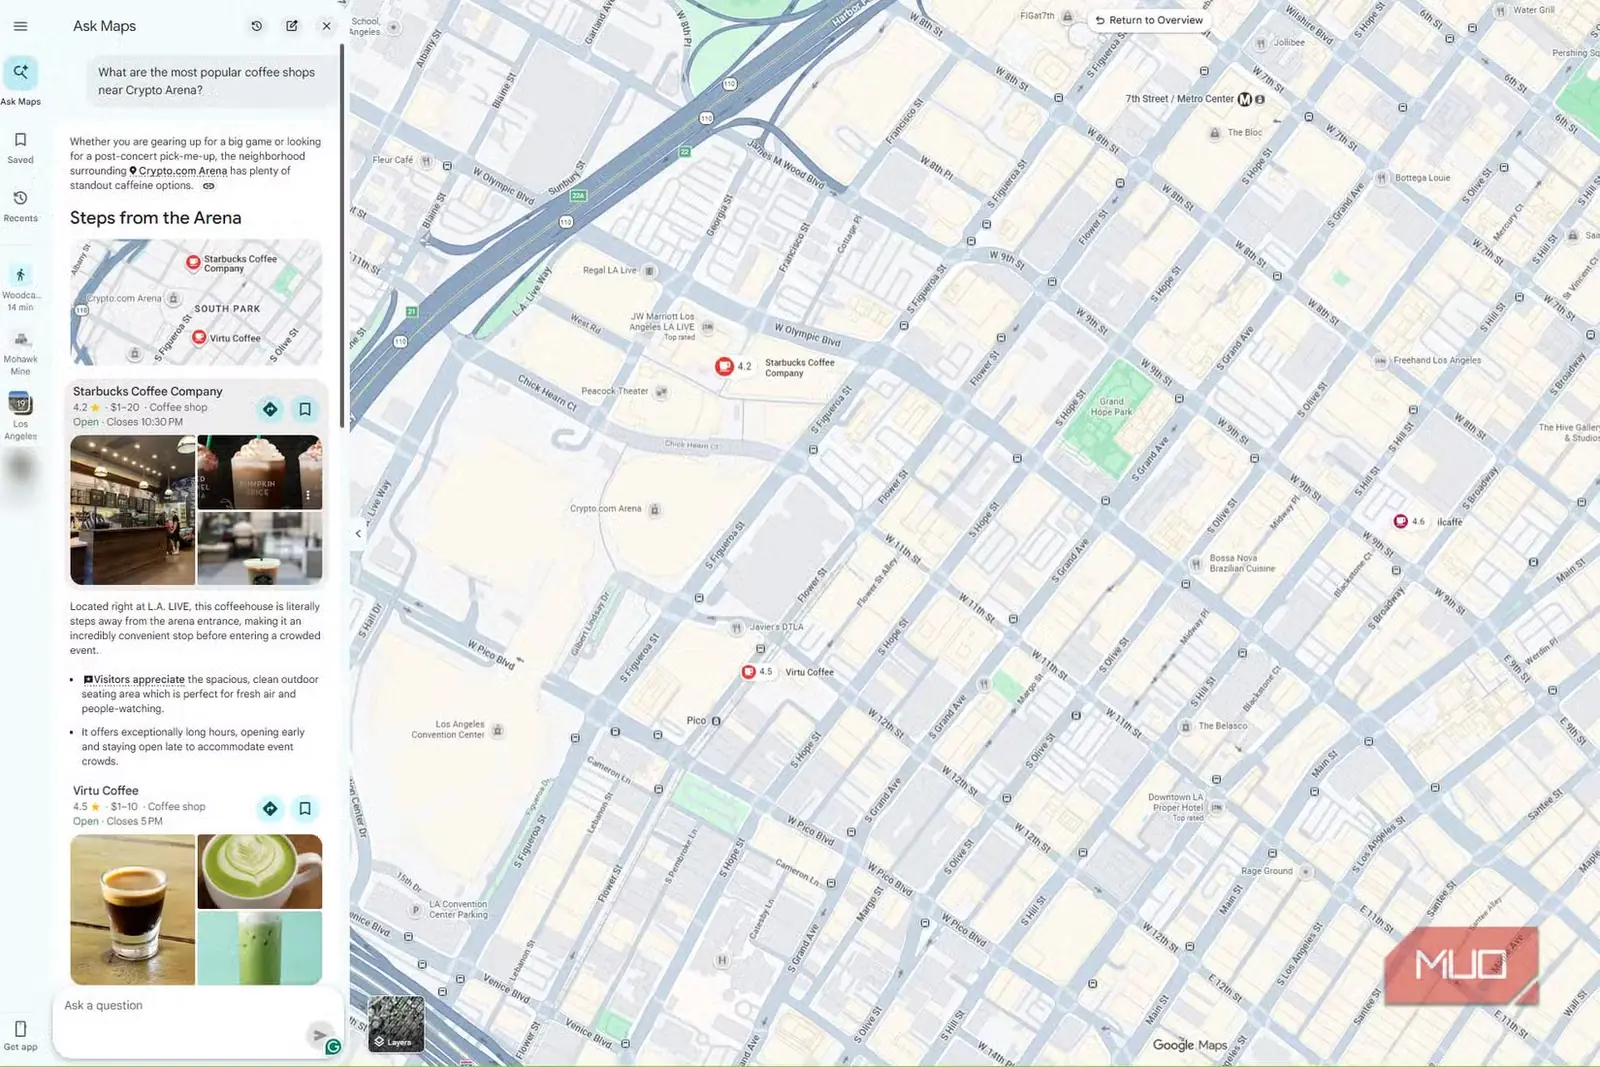Open the Virtu Coffee pin on main map
The image size is (1600, 1067).
point(748,672)
